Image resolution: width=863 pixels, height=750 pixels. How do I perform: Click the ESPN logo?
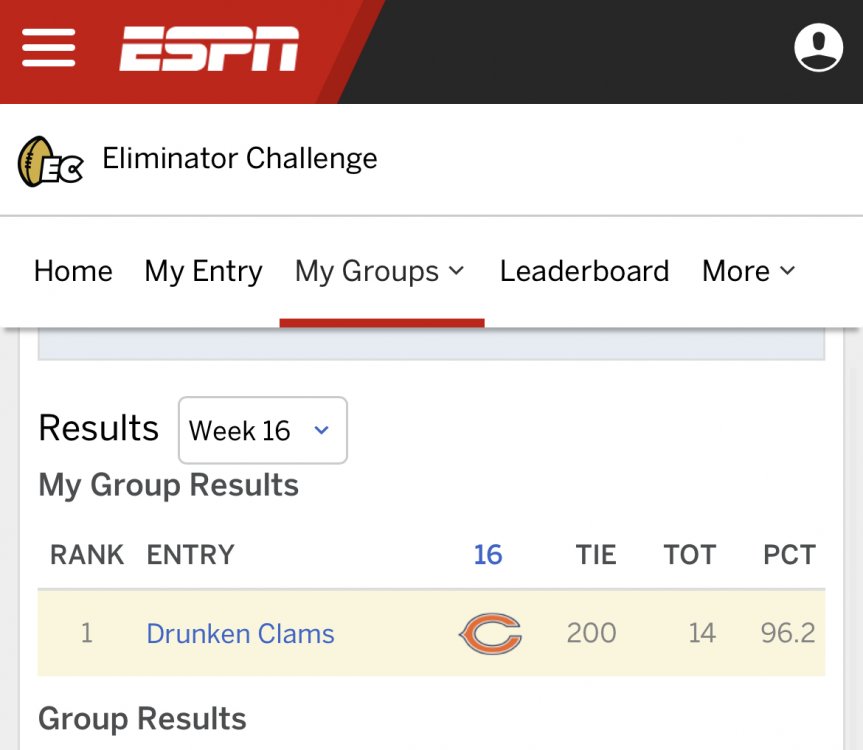[x=209, y=49]
